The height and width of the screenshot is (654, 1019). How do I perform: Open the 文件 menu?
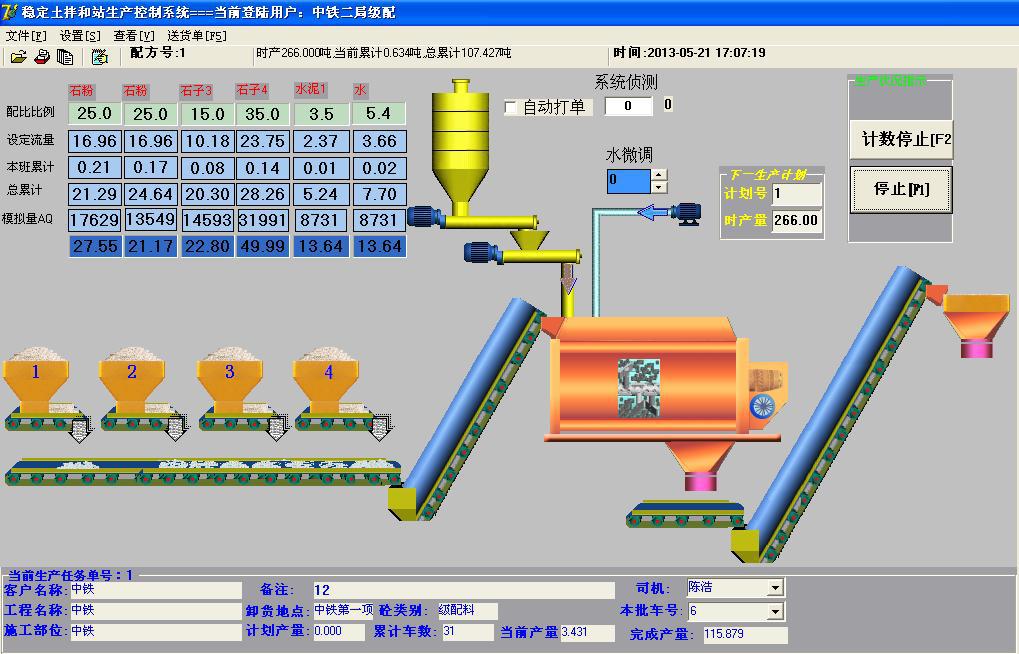(26, 35)
